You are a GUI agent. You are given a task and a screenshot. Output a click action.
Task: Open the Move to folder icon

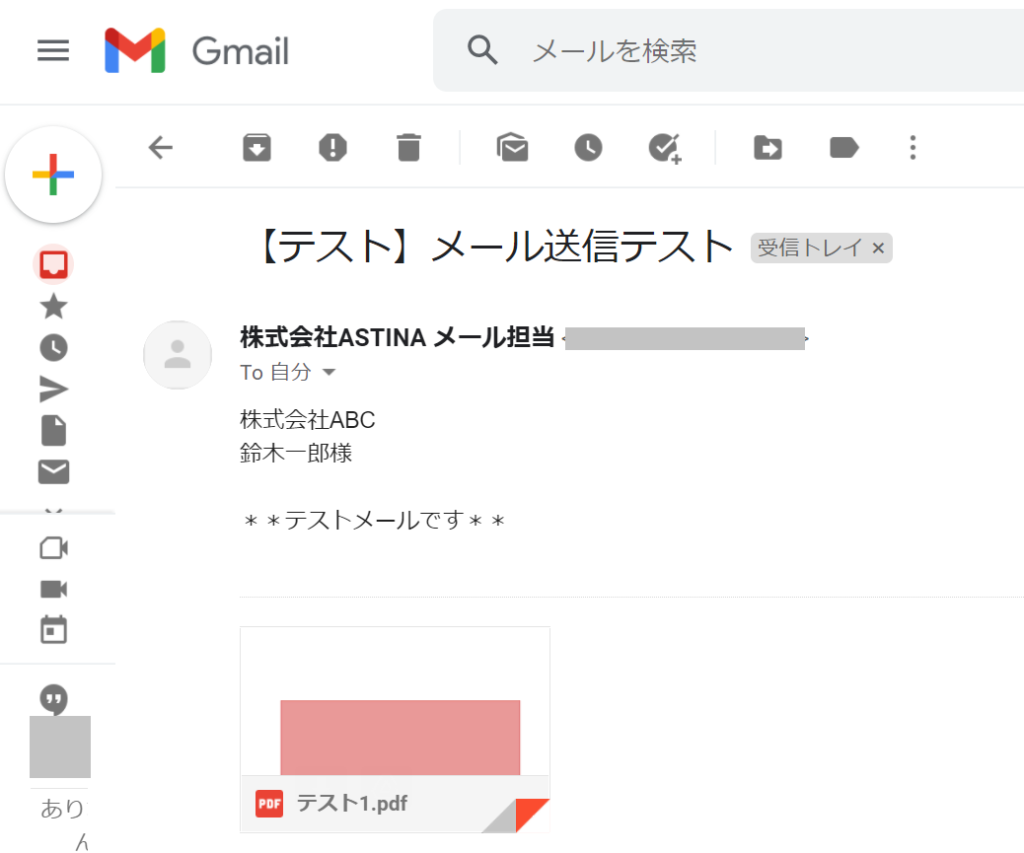click(767, 148)
